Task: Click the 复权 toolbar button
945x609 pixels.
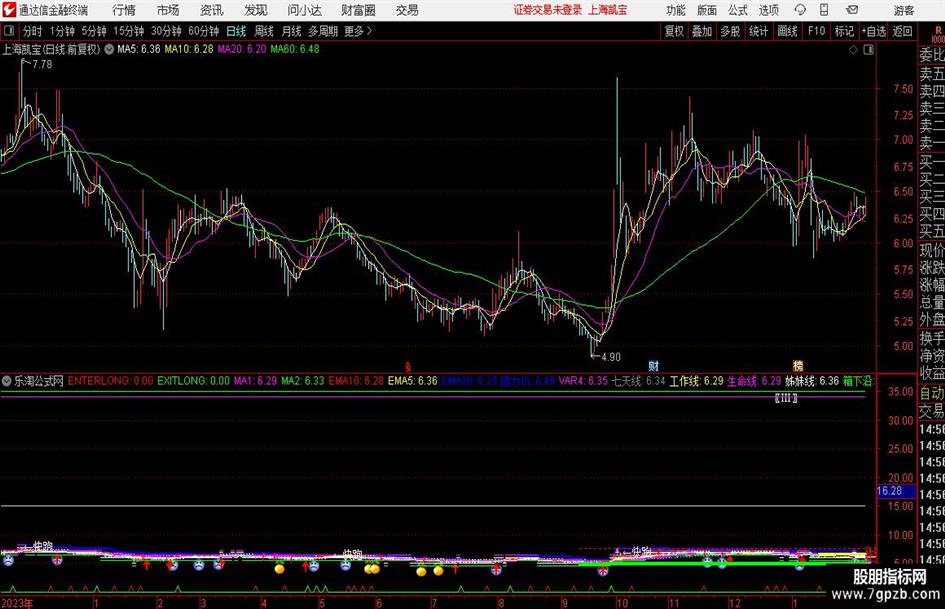Action: click(674, 31)
